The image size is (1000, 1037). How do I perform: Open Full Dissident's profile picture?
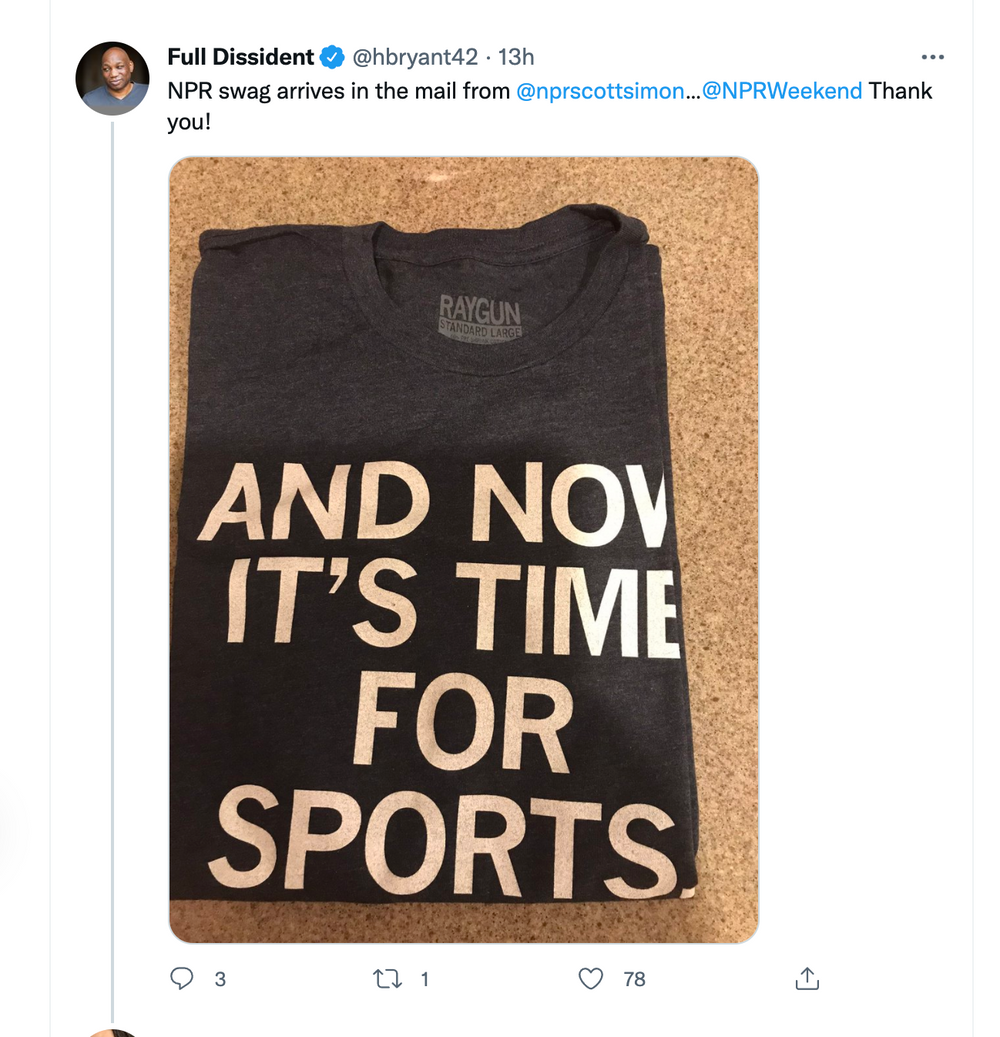tap(112, 78)
